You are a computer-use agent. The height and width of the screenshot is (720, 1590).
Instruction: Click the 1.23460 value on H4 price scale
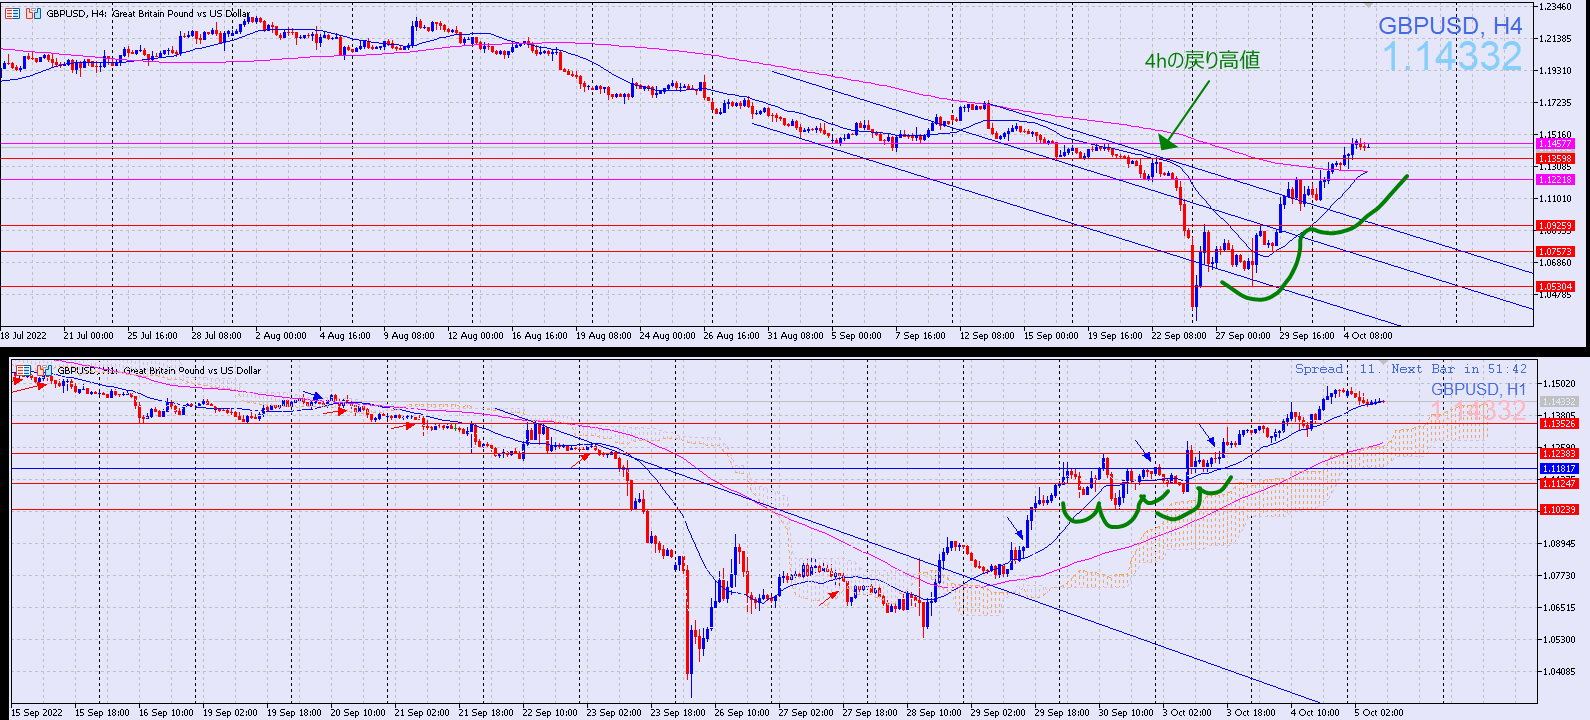pos(1555,7)
